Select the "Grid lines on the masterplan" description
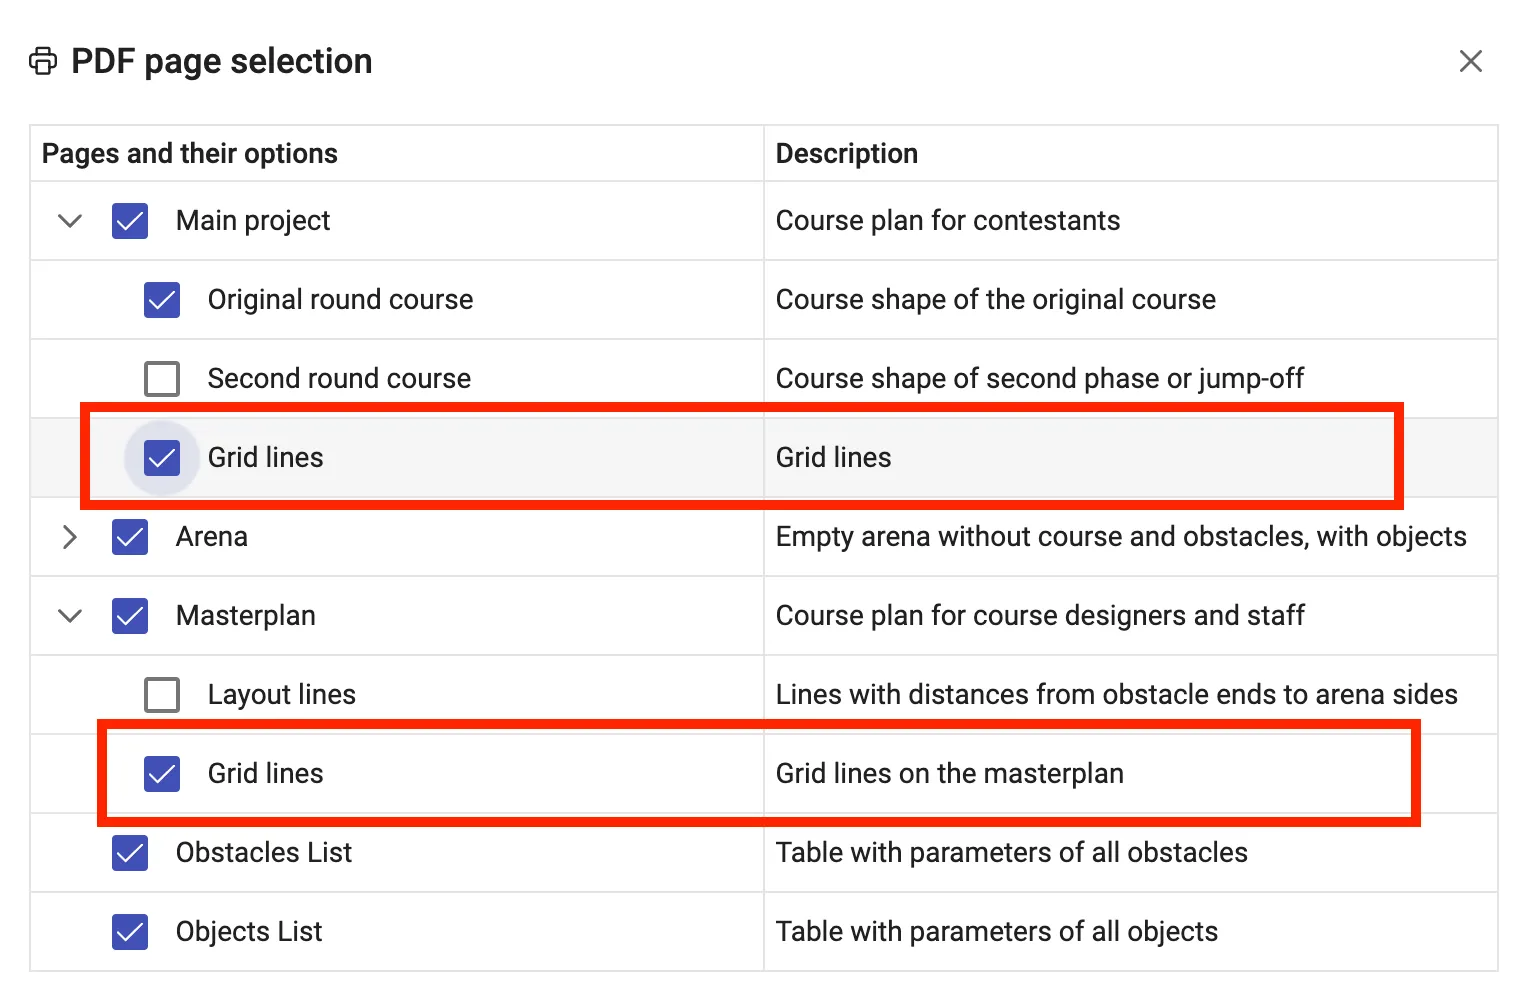Viewport: 1530px width, 996px height. coord(950,774)
